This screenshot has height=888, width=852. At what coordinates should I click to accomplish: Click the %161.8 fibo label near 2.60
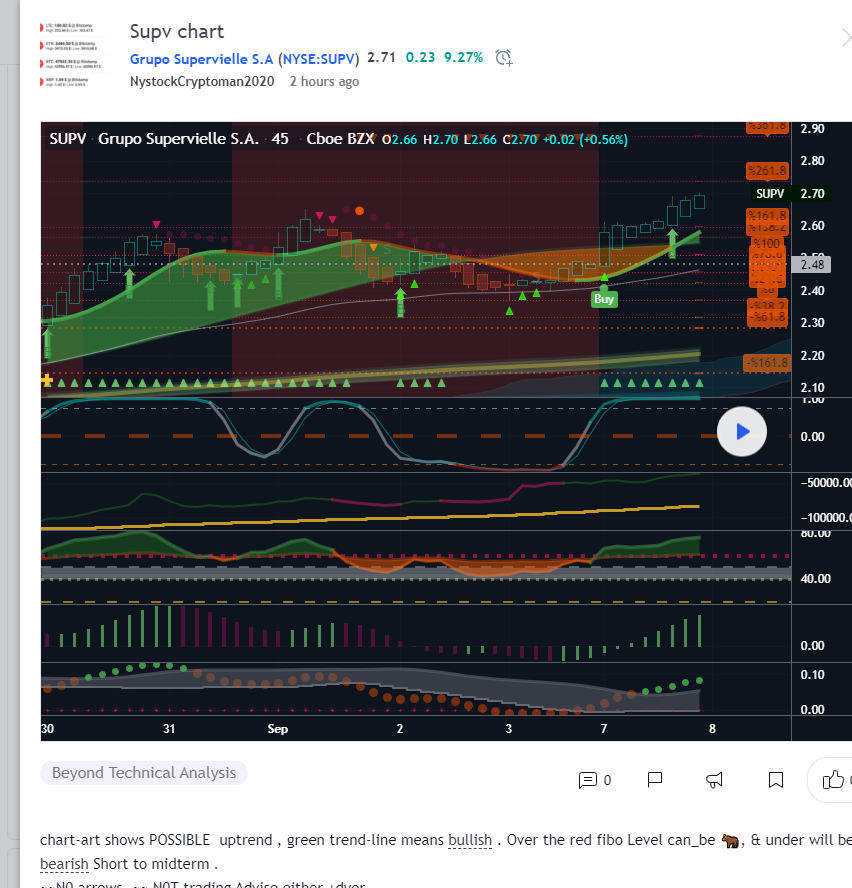point(767,216)
